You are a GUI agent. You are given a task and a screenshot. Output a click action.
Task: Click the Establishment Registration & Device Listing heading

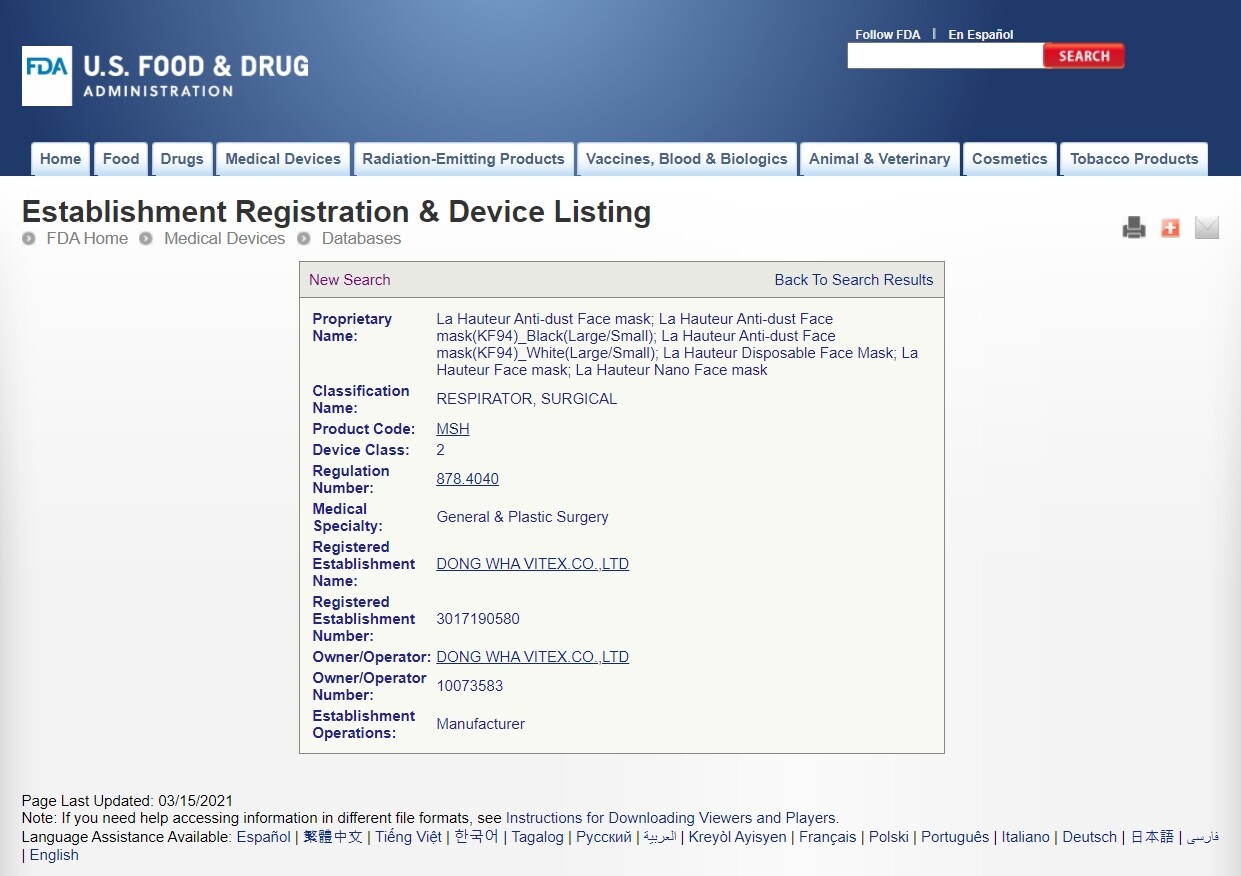[336, 212]
